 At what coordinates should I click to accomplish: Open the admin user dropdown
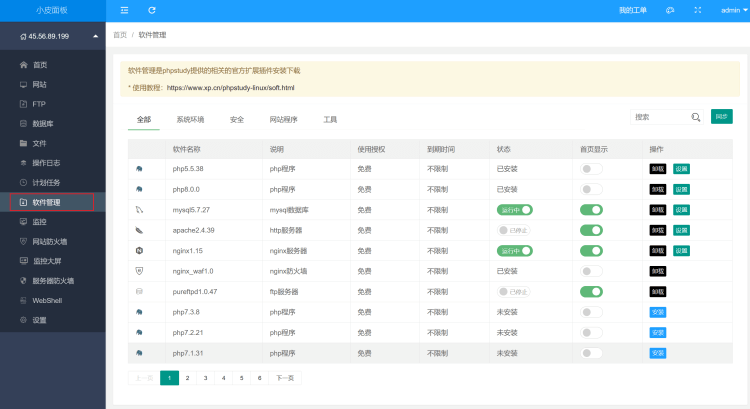[x=734, y=10]
